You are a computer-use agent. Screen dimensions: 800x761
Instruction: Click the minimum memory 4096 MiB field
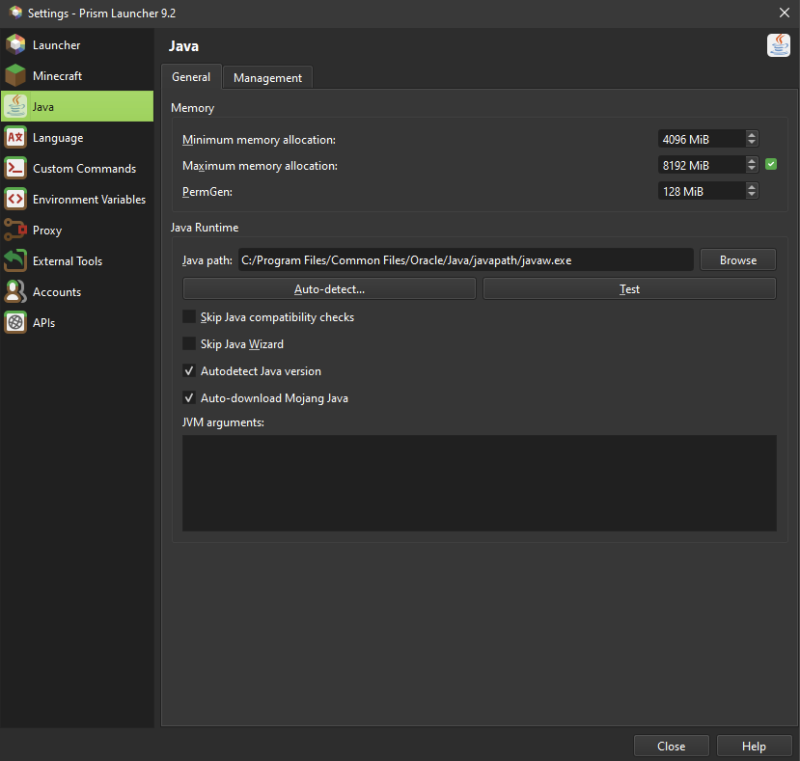pyautogui.click(x=702, y=139)
